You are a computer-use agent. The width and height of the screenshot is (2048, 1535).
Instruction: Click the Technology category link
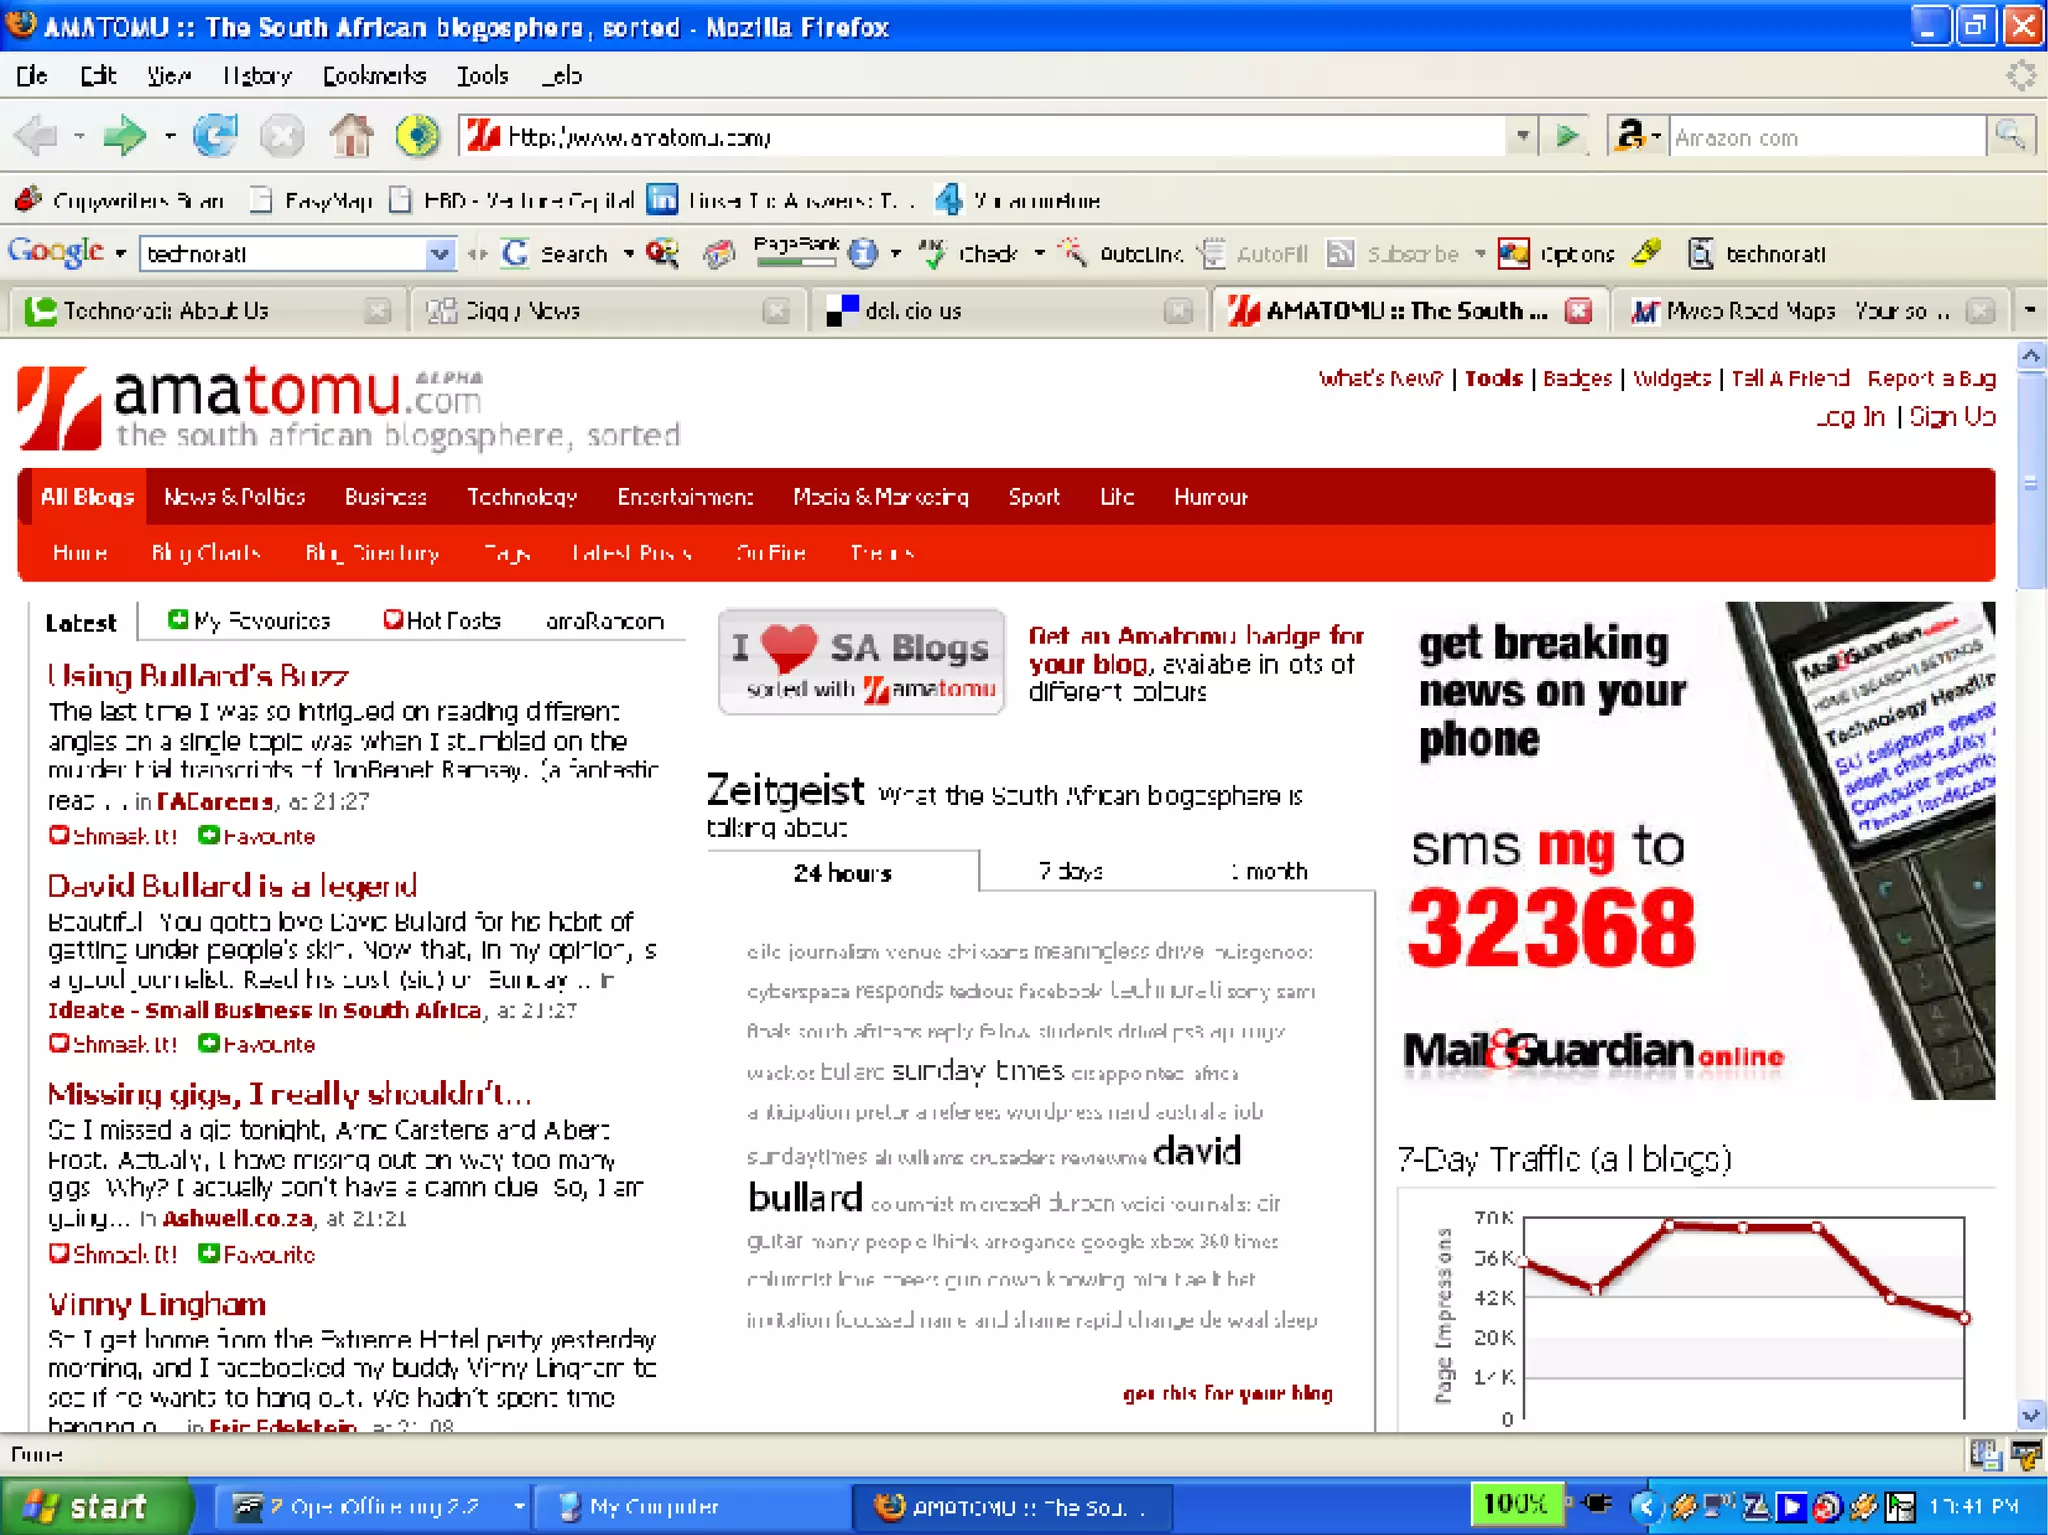(x=522, y=497)
